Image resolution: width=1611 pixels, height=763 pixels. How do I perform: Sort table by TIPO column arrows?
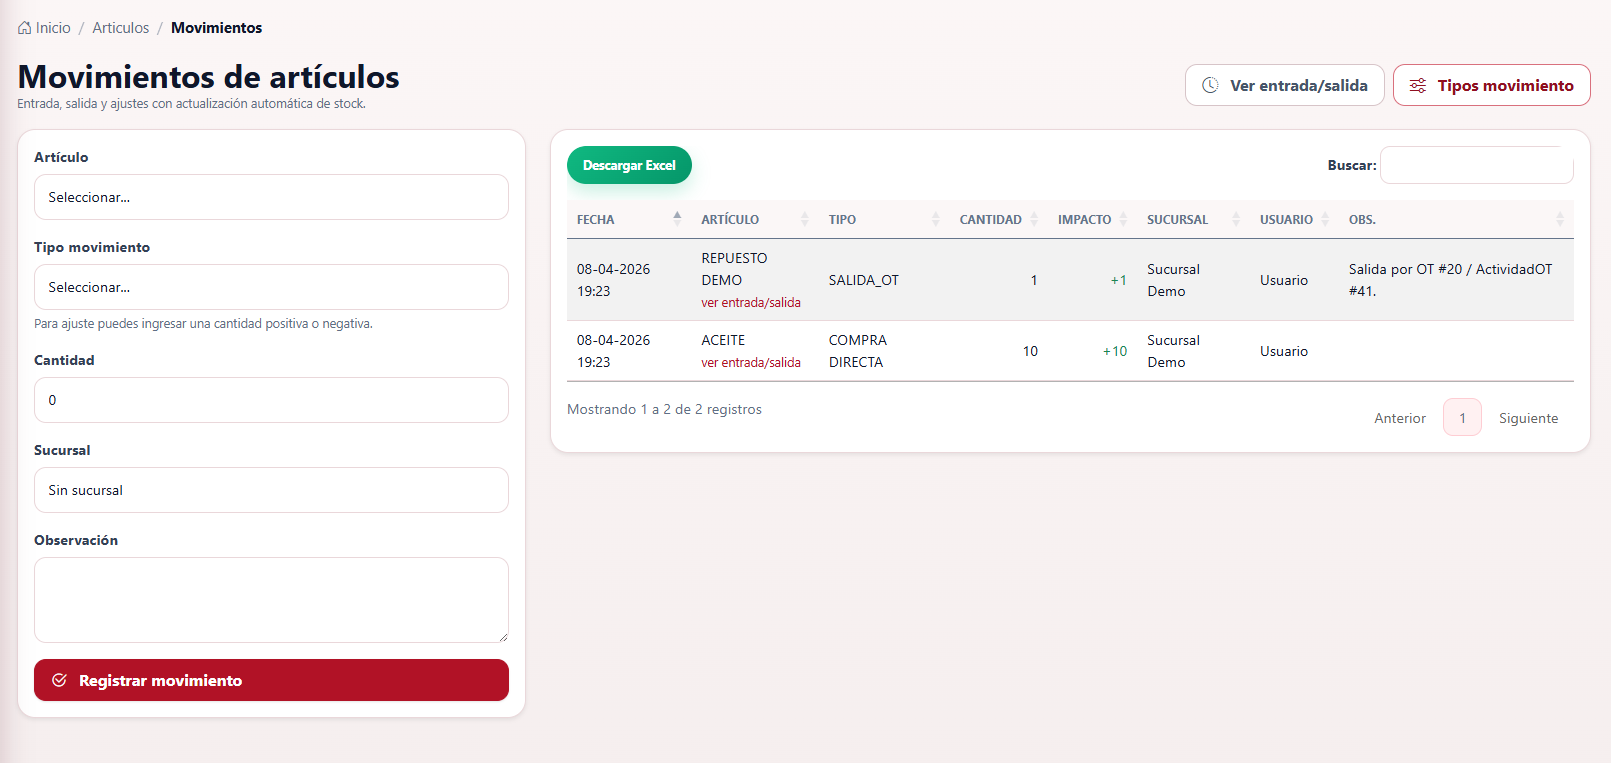[x=936, y=219]
